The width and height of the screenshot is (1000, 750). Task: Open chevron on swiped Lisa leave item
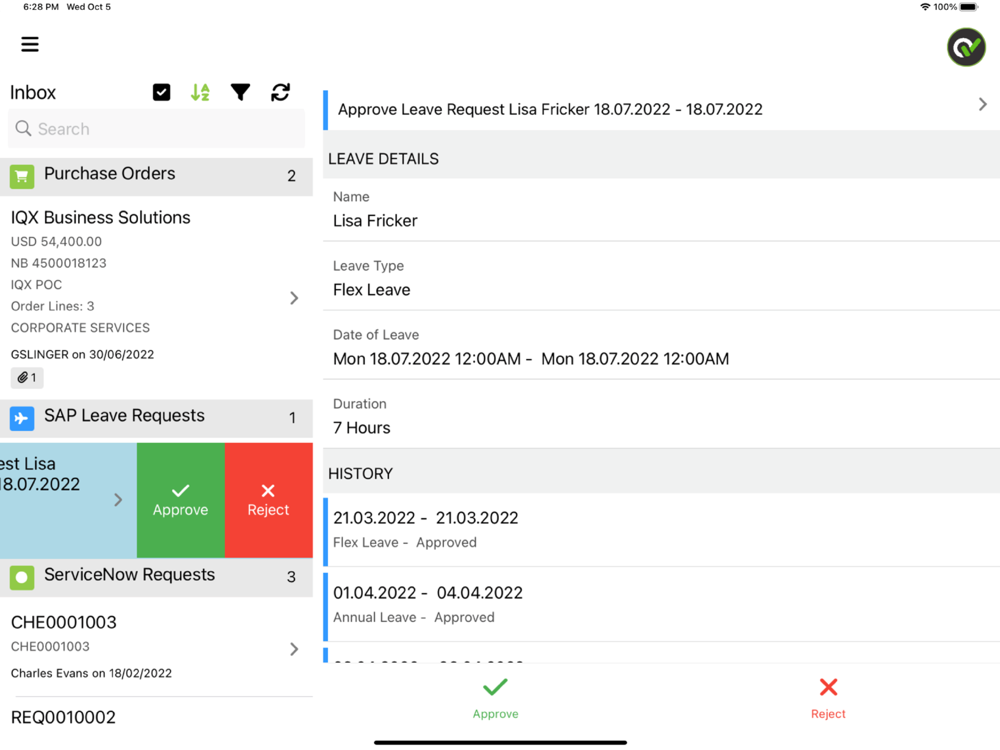coord(118,499)
